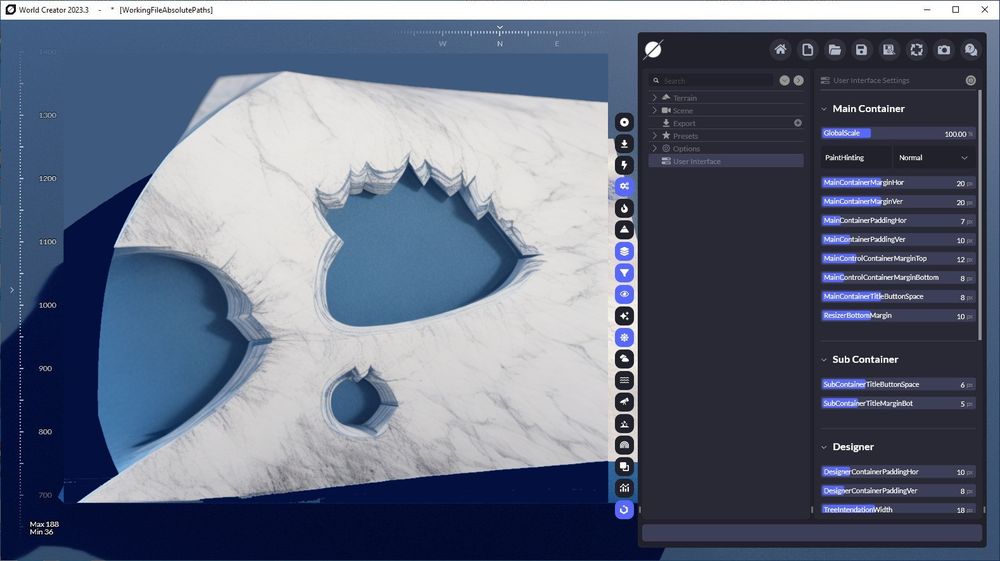Open the help chat bubble icon
Viewport: 1000px width, 561px height.
pyautogui.click(x=971, y=50)
